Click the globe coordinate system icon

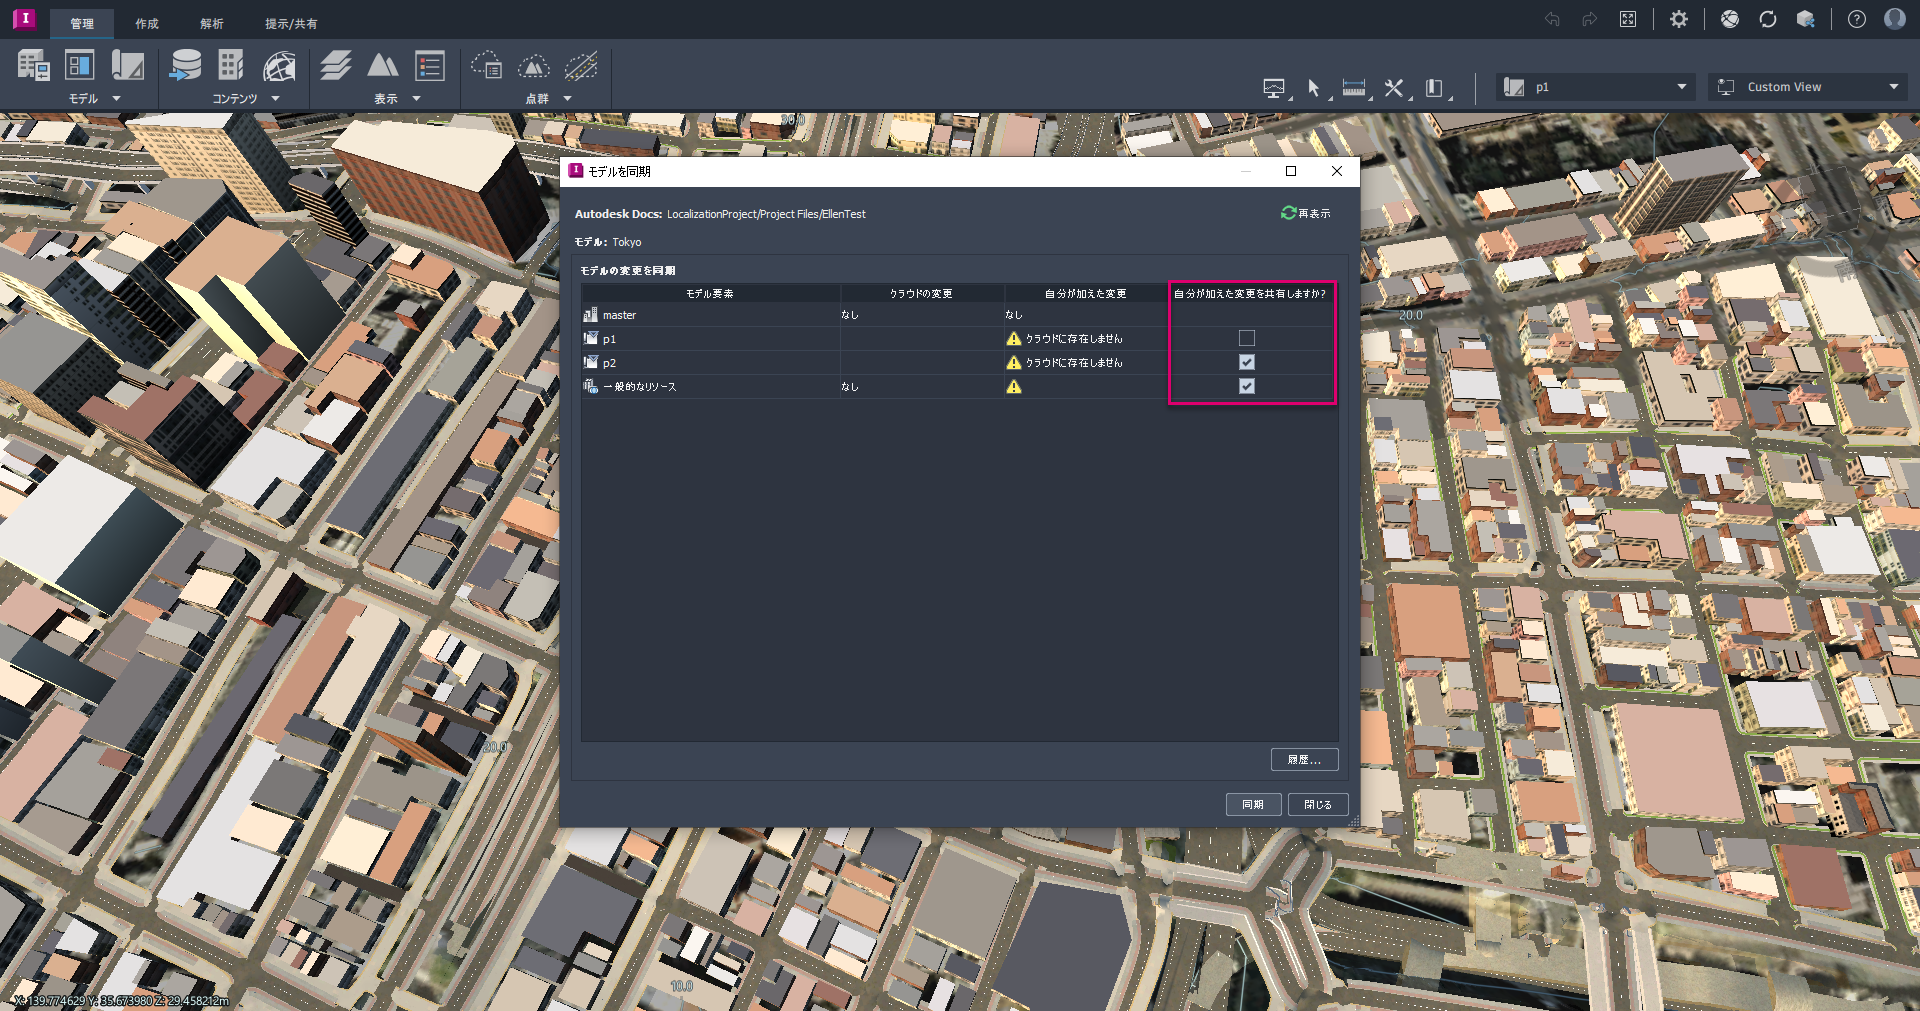(279, 66)
